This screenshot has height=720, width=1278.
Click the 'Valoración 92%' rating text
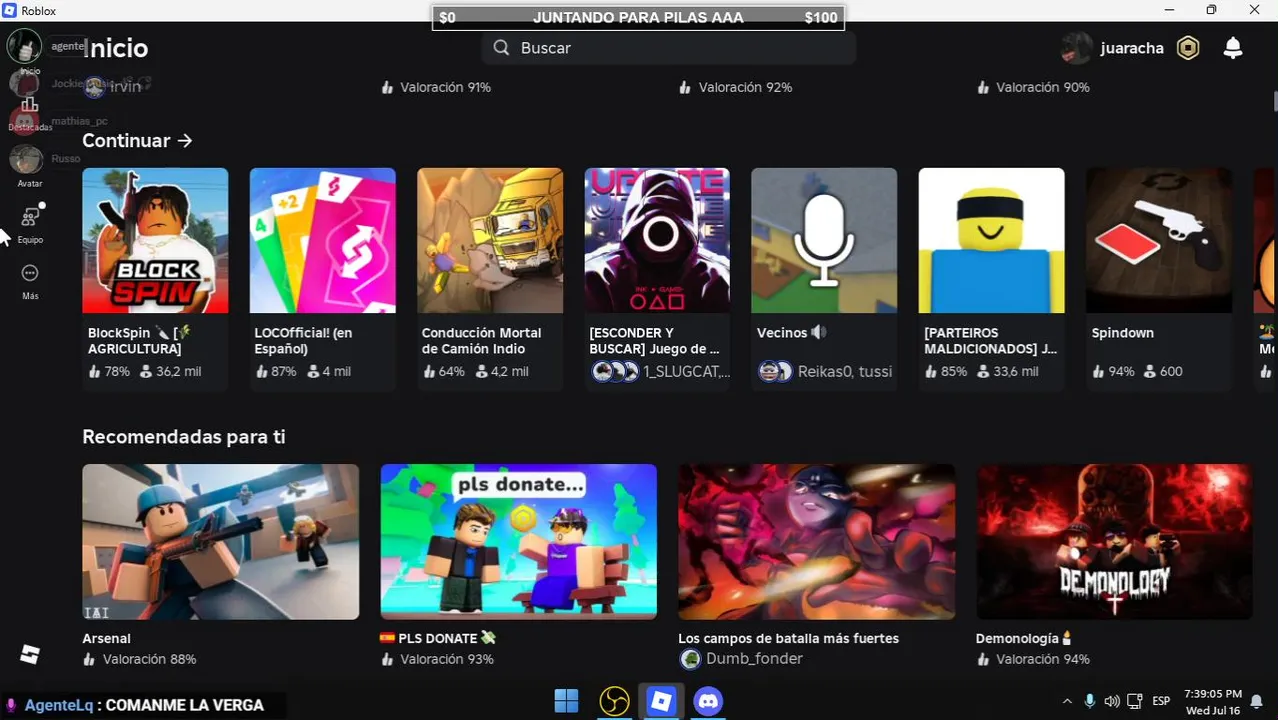[745, 87]
